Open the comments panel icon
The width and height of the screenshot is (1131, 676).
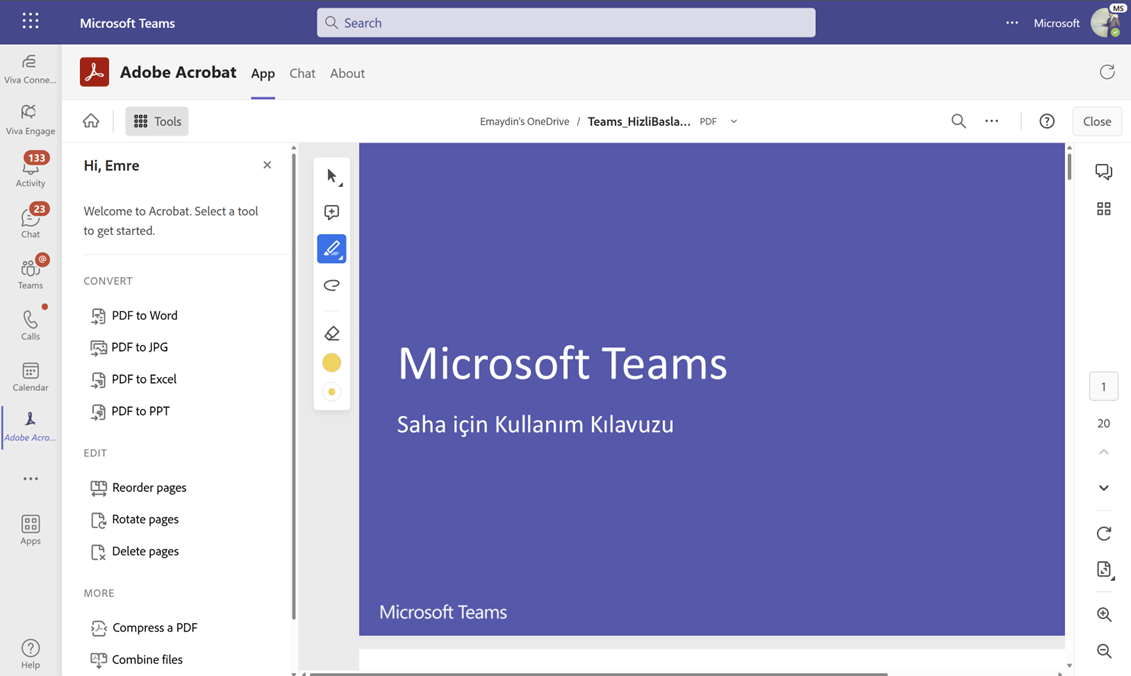click(x=1103, y=172)
